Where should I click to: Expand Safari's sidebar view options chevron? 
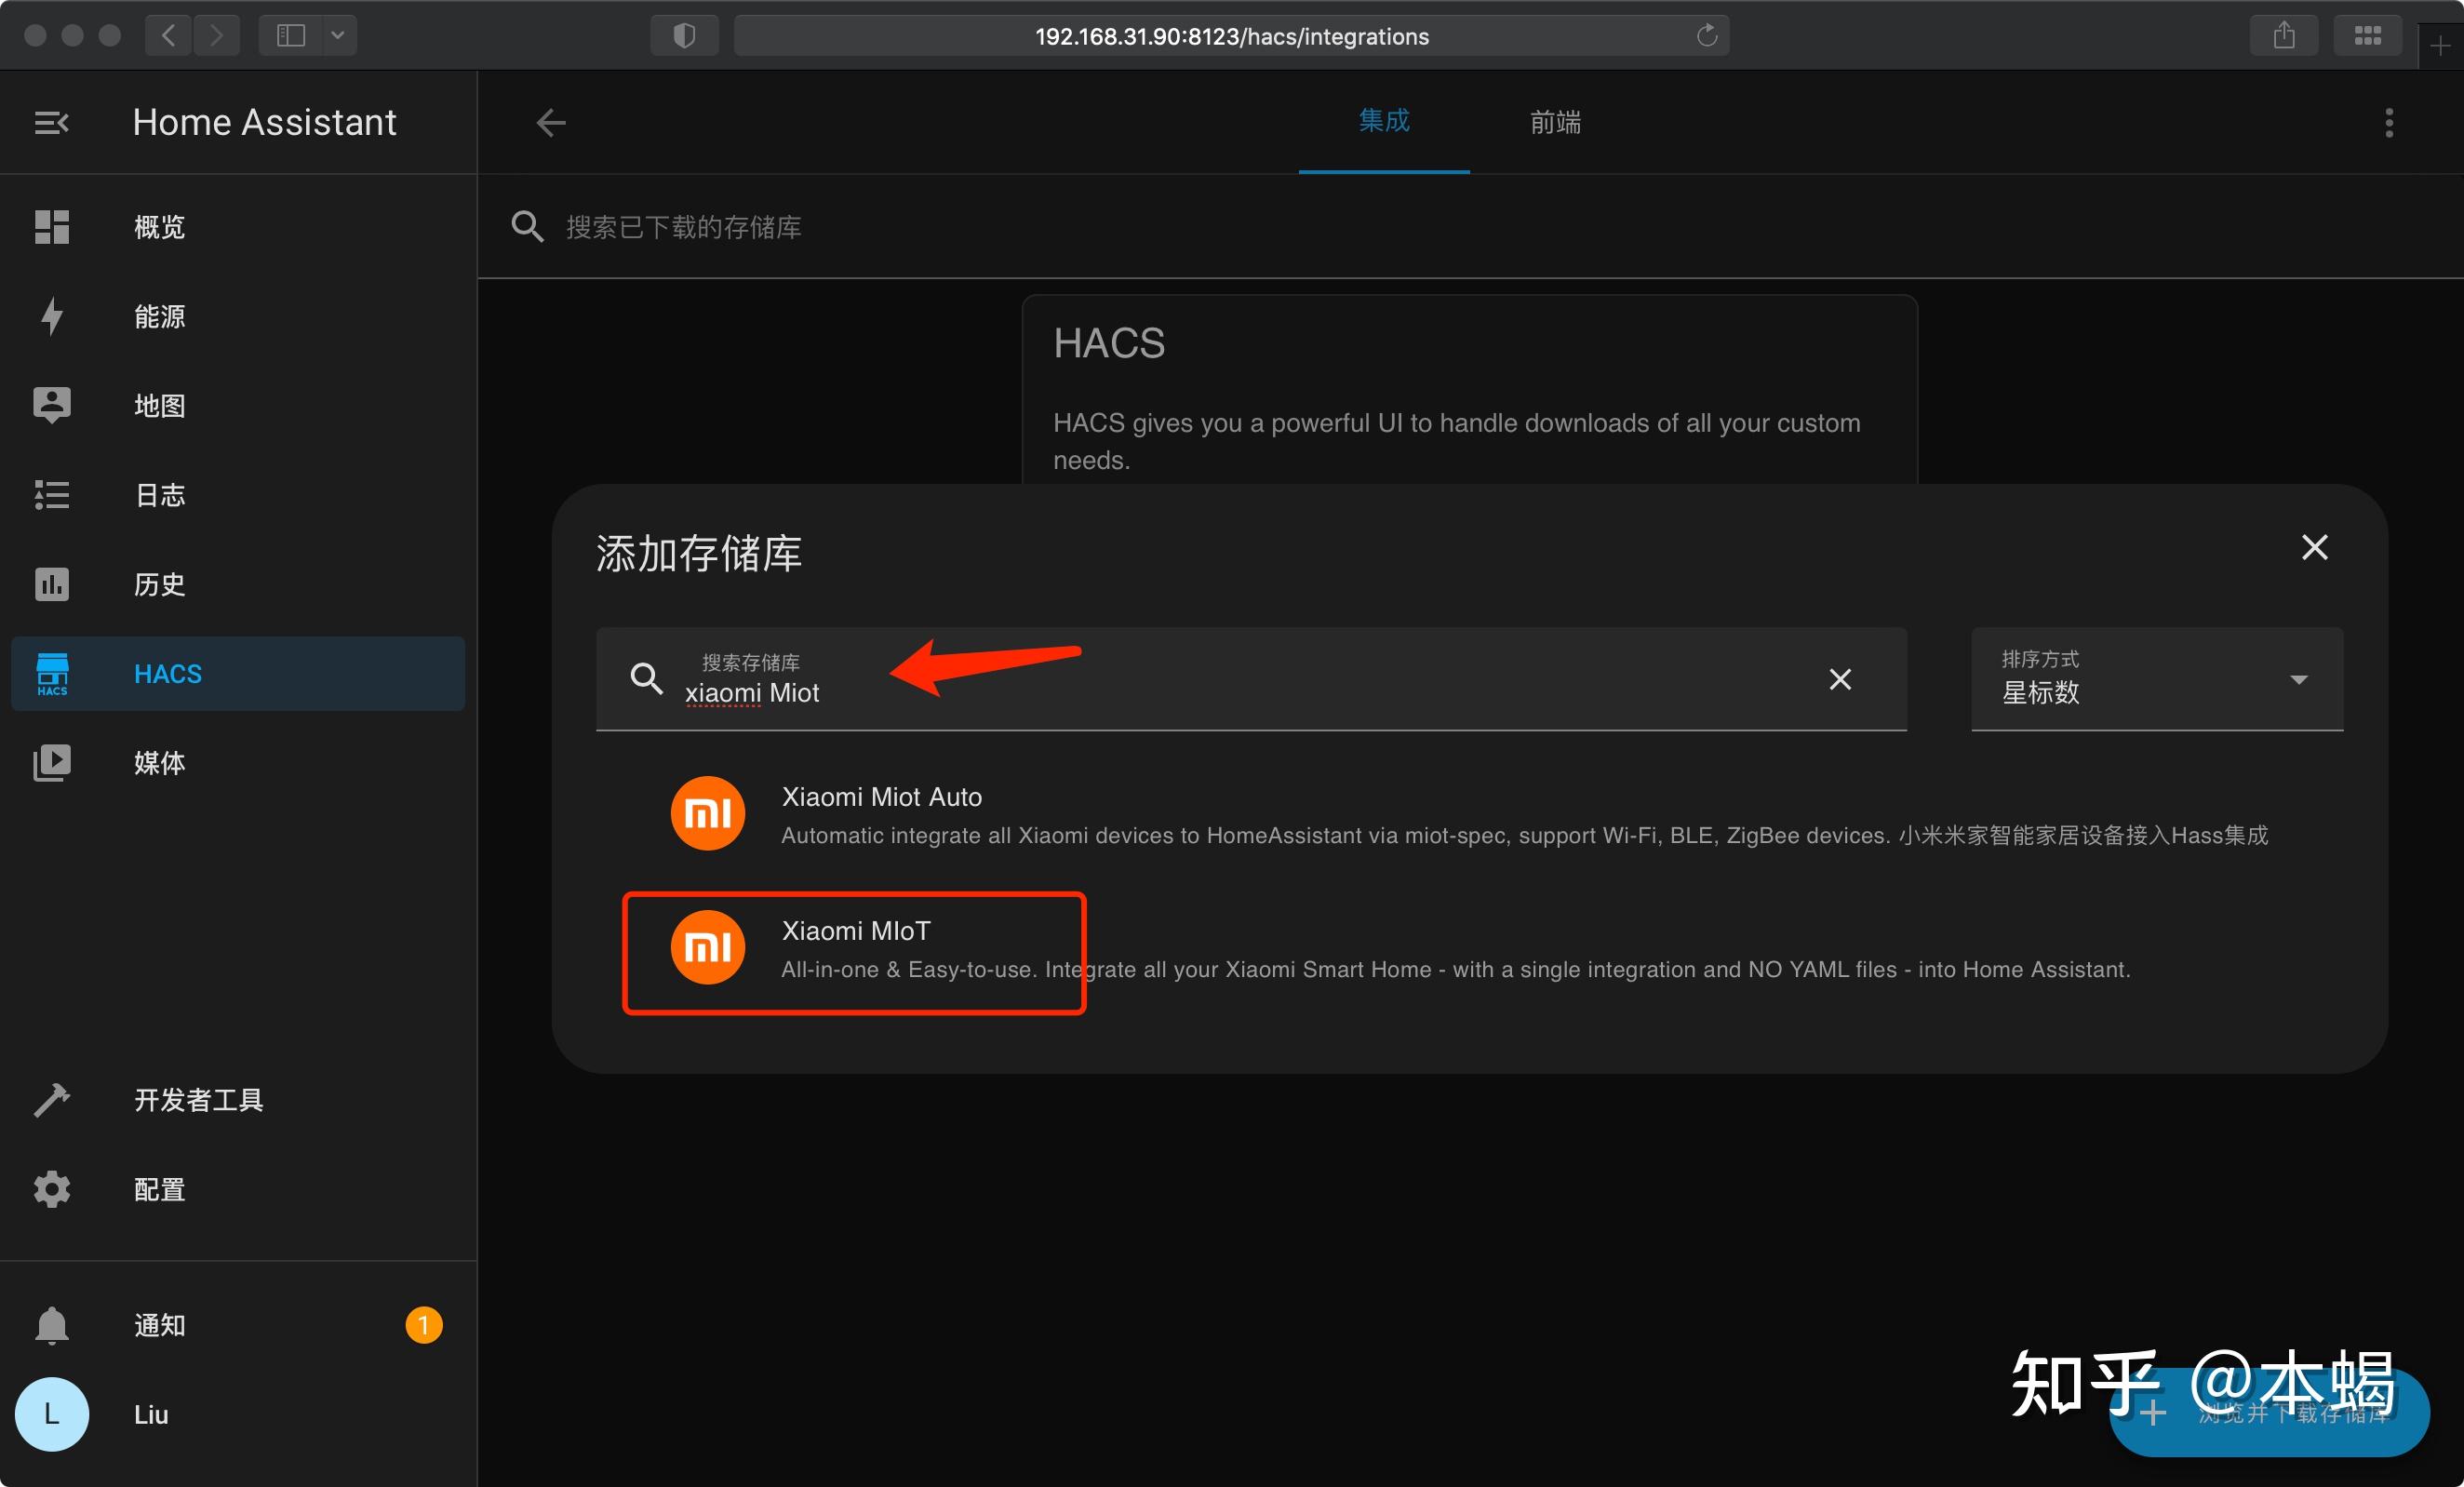pyautogui.click(x=338, y=35)
